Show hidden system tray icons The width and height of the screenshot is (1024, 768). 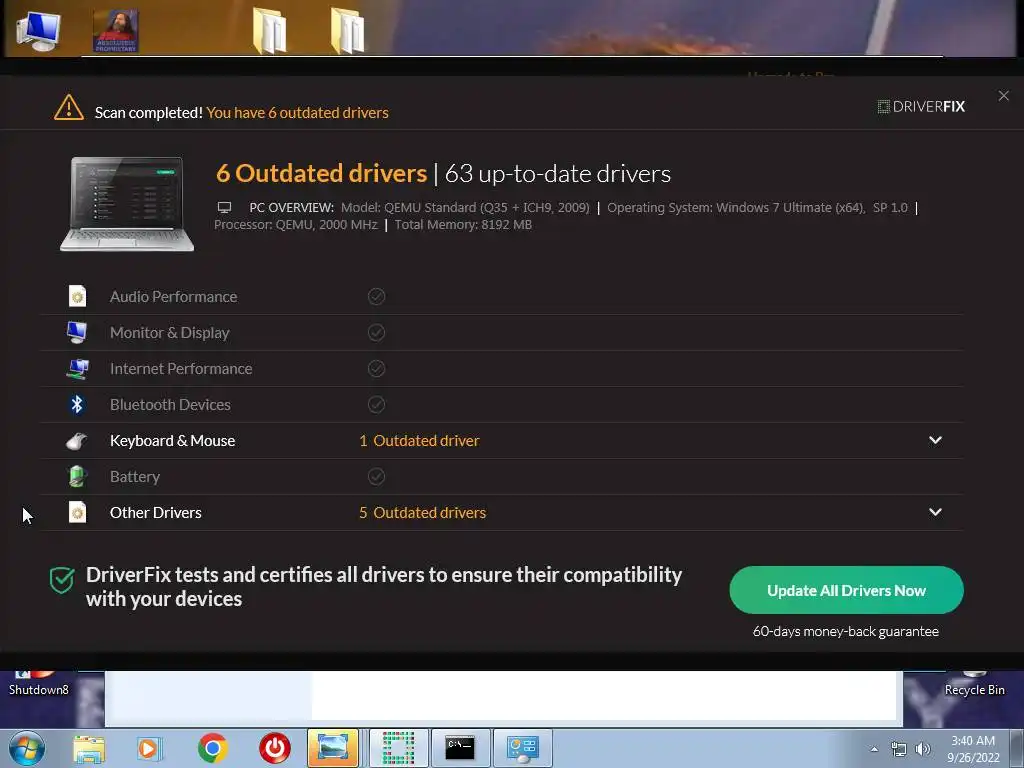[x=874, y=749]
